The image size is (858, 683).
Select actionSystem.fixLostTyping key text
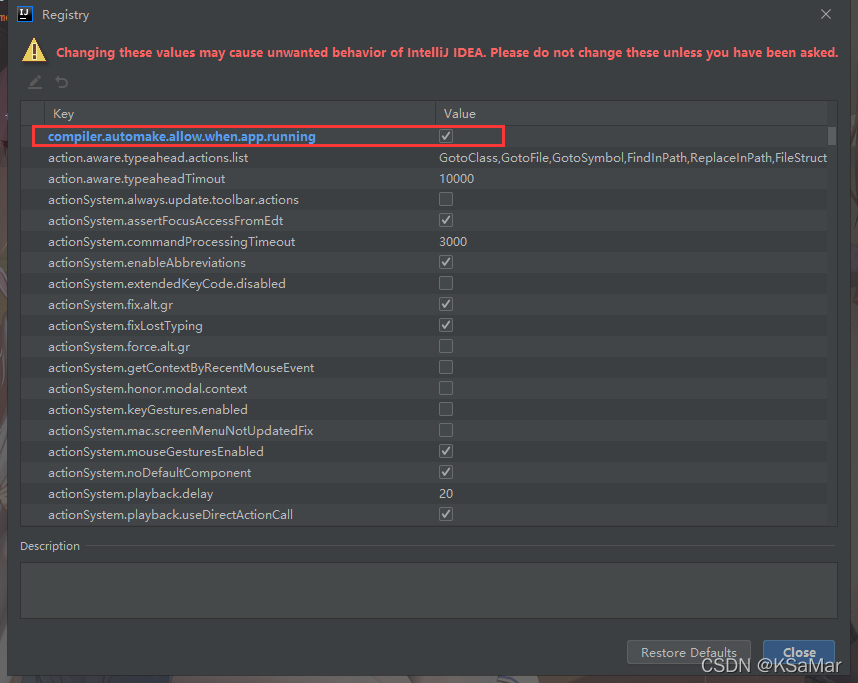pos(125,325)
